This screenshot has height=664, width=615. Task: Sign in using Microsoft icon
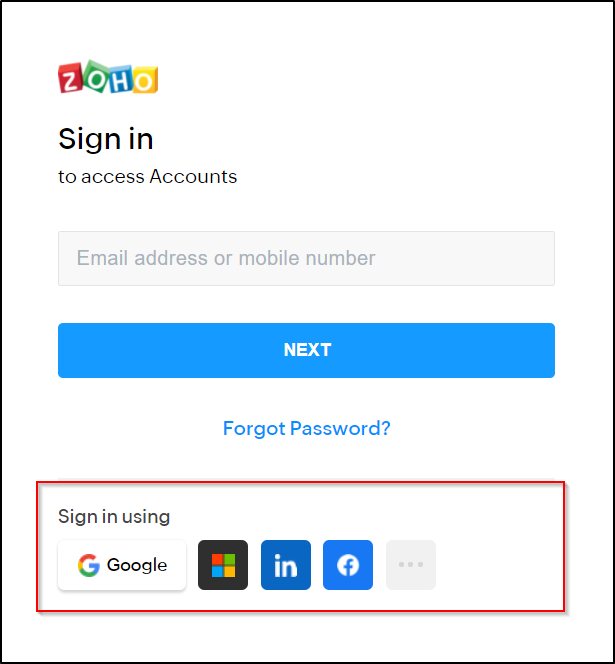pyautogui.click(x=223, y=565)
